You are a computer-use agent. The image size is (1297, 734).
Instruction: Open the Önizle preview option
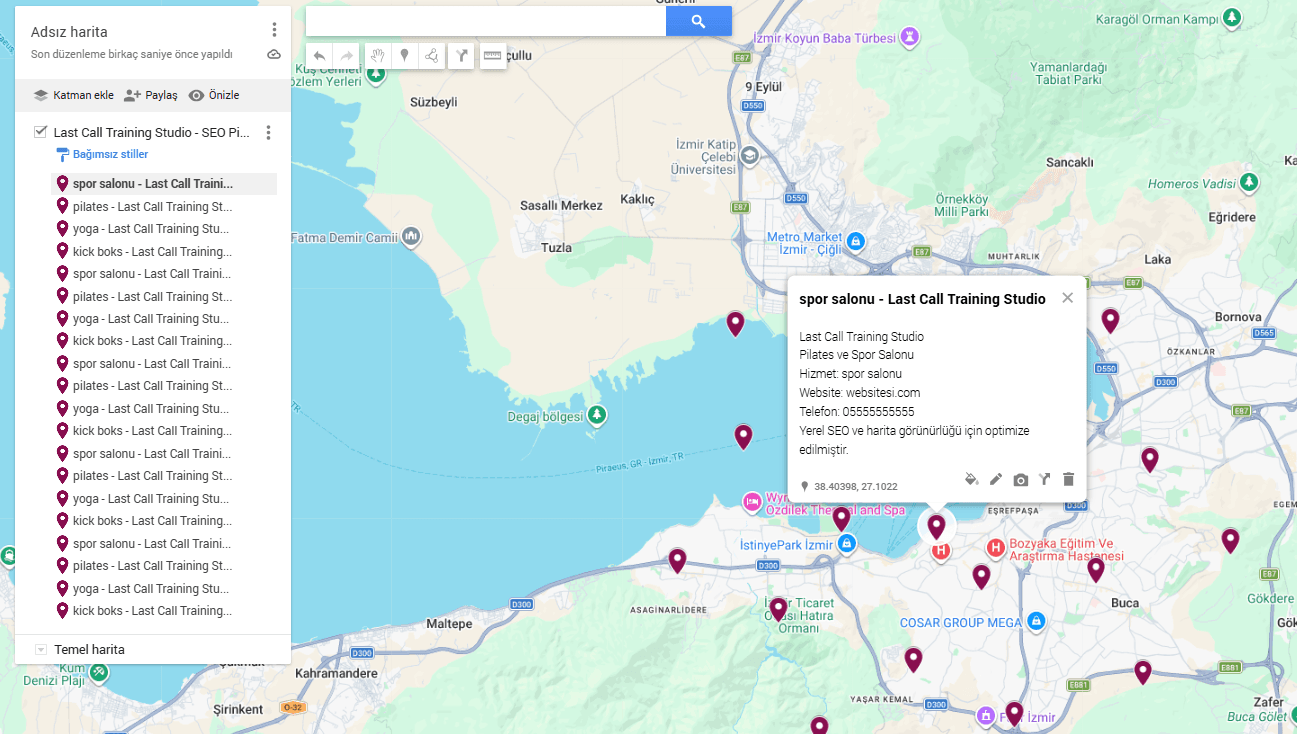(214, 95)
